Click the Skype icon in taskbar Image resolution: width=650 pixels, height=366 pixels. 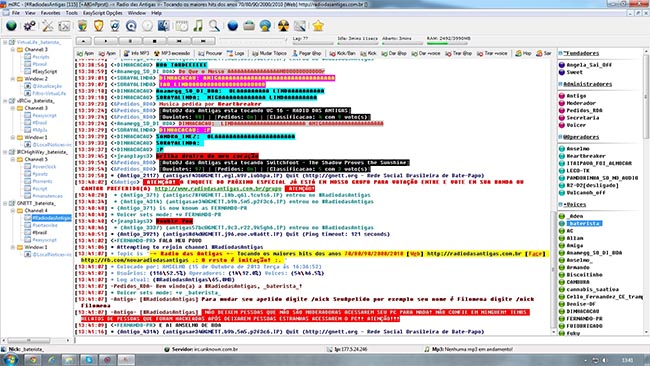pyautogui.click(x=88, y=359)
